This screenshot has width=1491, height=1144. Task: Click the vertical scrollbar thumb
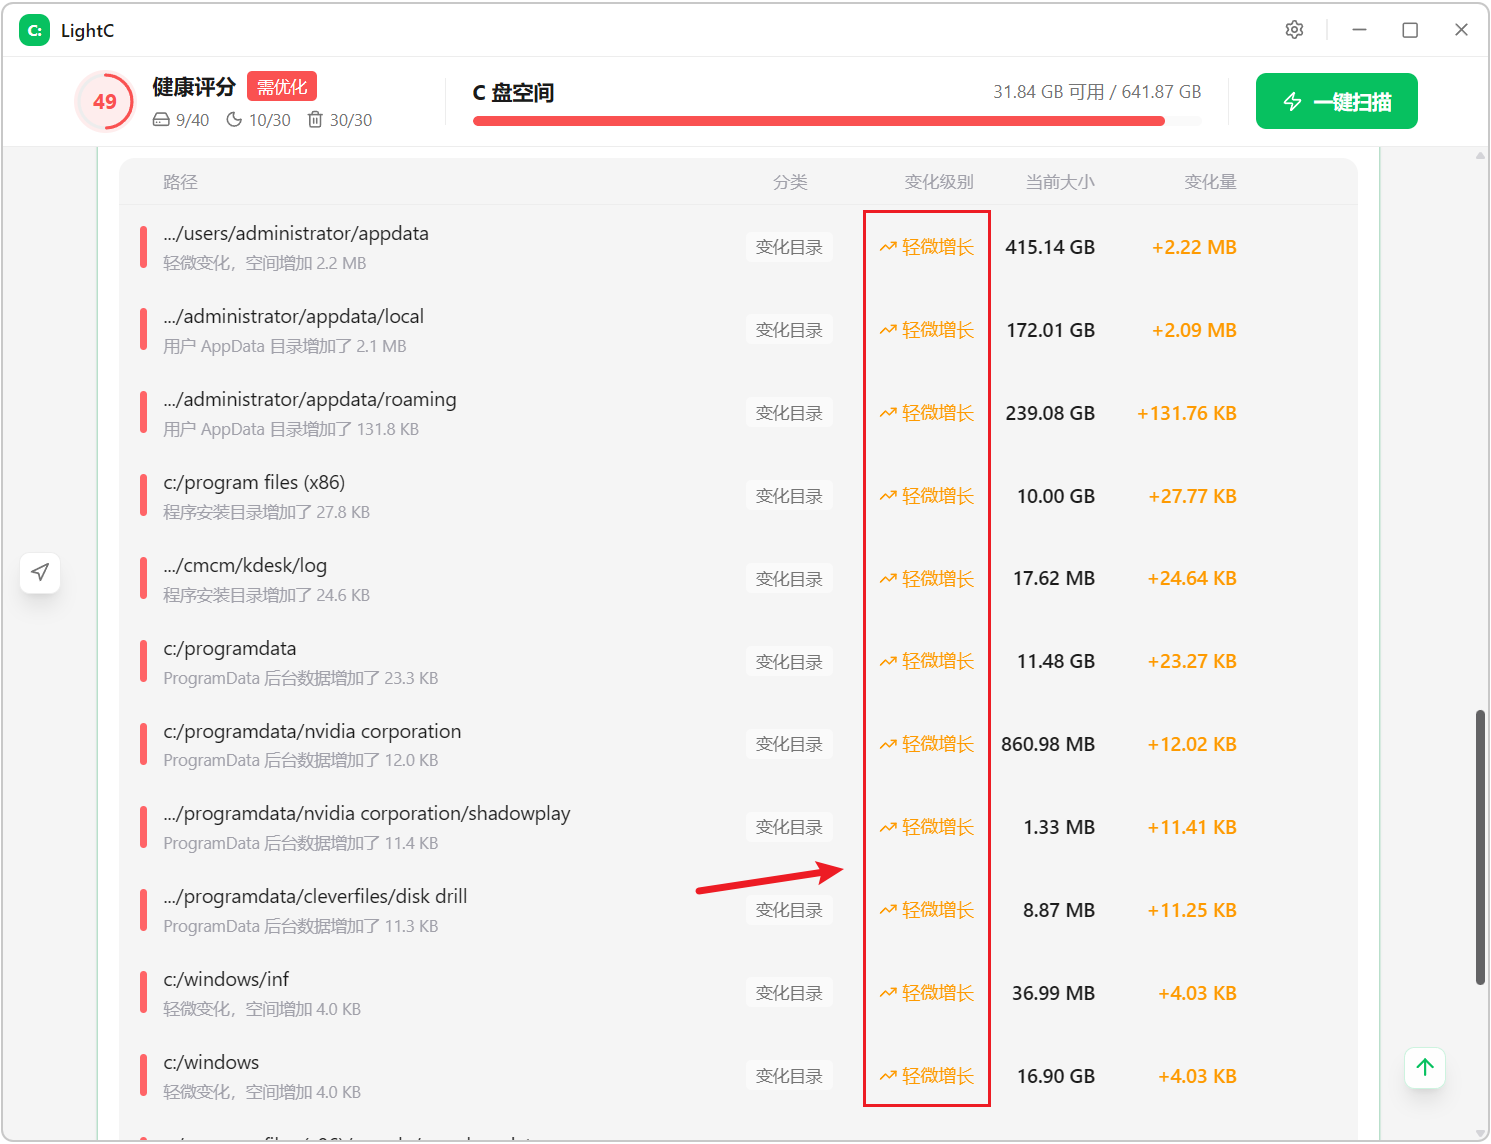click(1480, 847)
